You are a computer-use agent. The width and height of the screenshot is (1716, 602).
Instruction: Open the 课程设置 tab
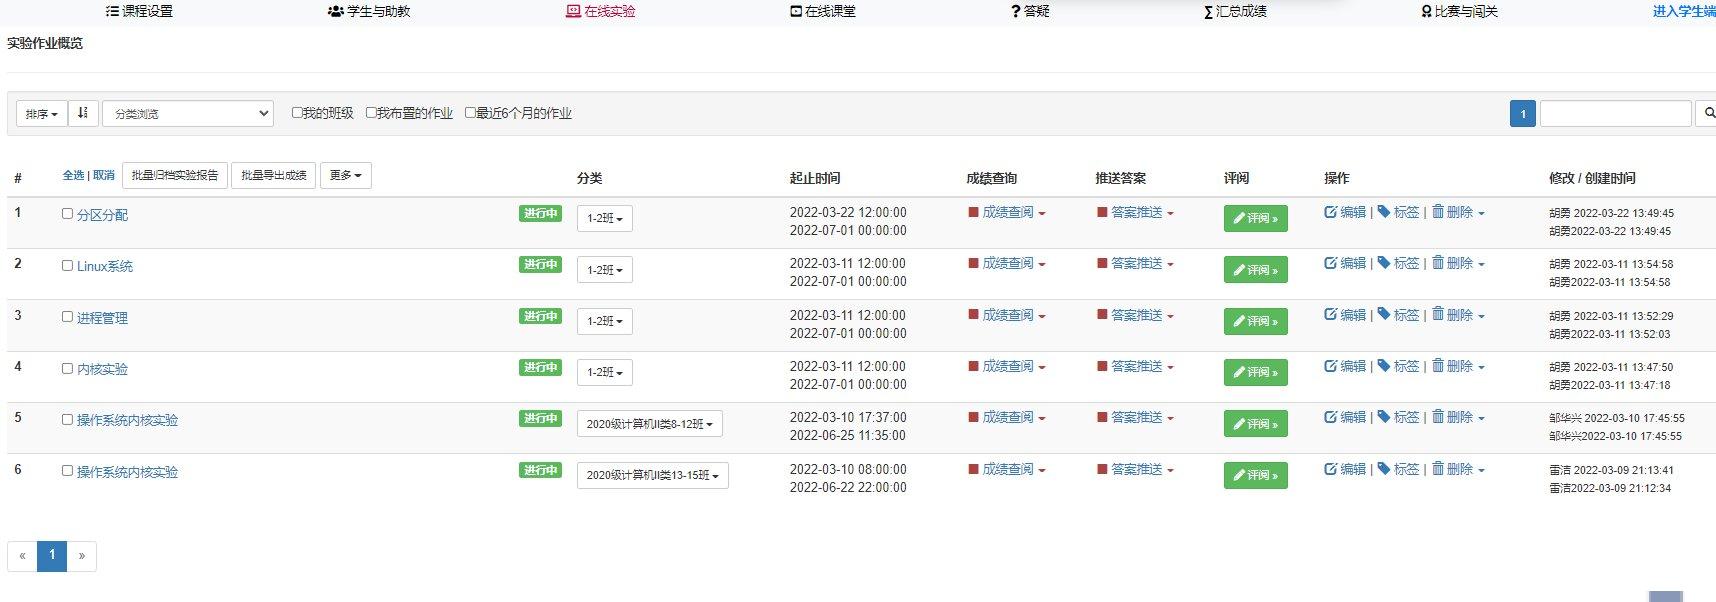point(139,11)
